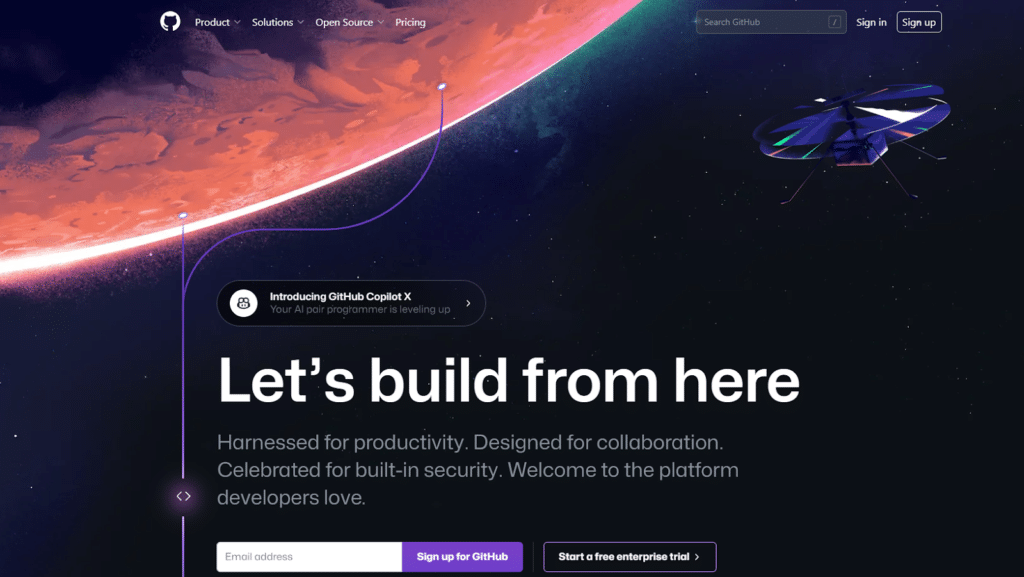This screenshot has width=1024, height=577.
Task: Expand the Open Source dropdown menu
Action: click(349, 22)
